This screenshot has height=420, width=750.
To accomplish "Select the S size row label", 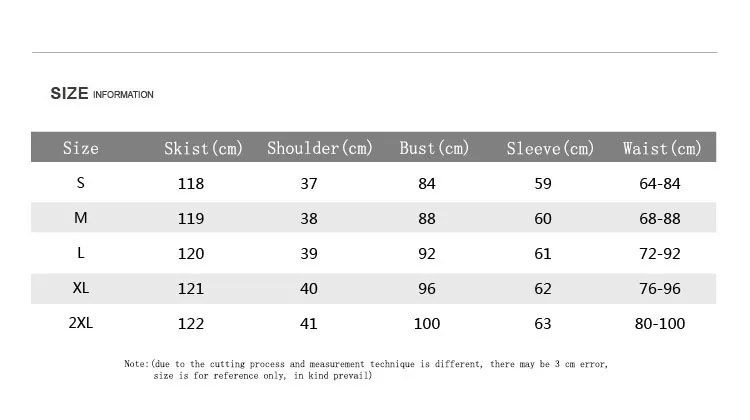I will [x=80, y=183].
